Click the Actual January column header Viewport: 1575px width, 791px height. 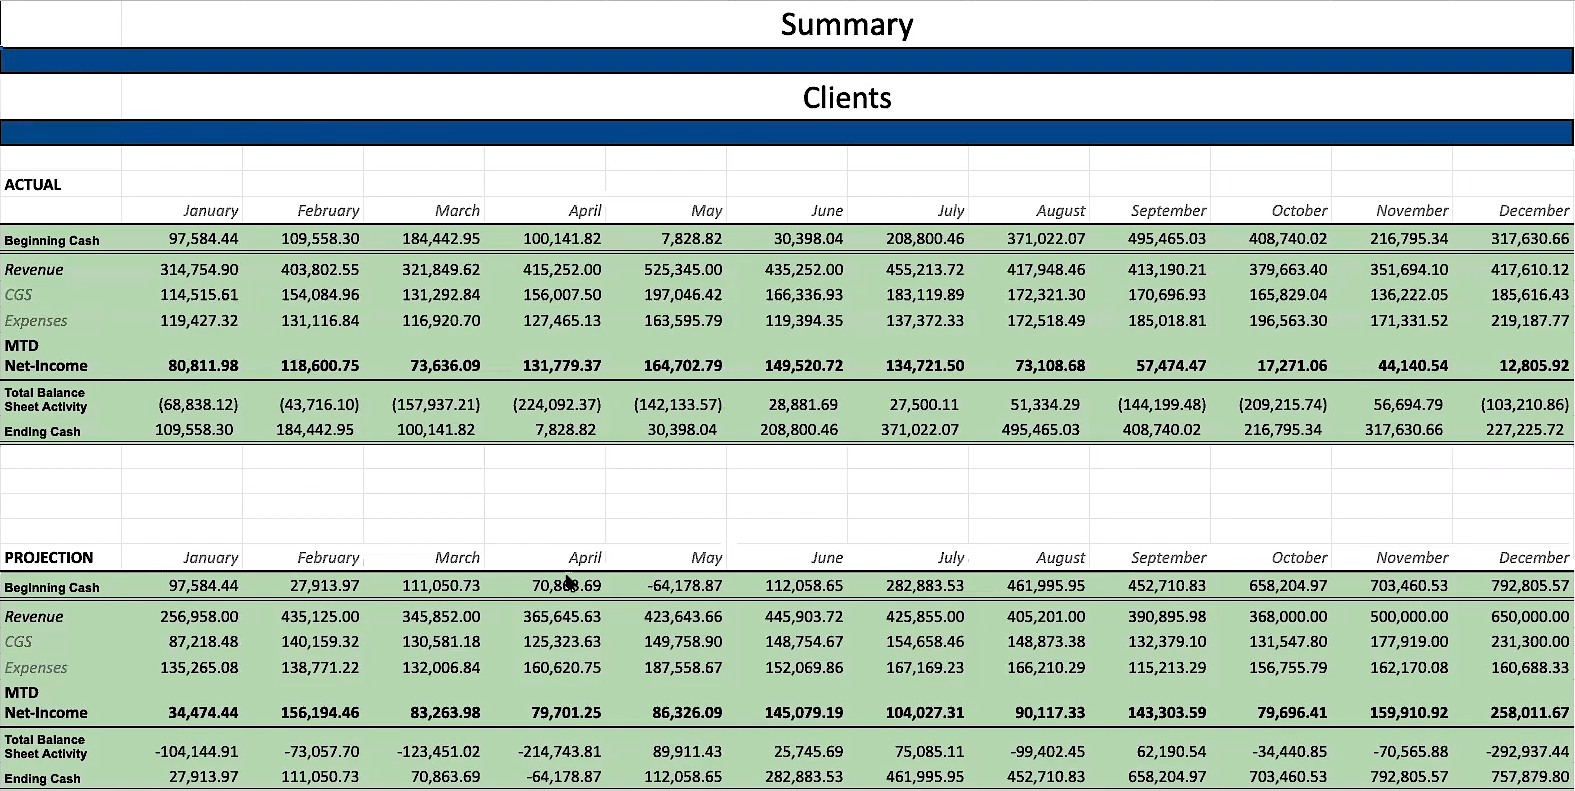[x=211, y=211]
